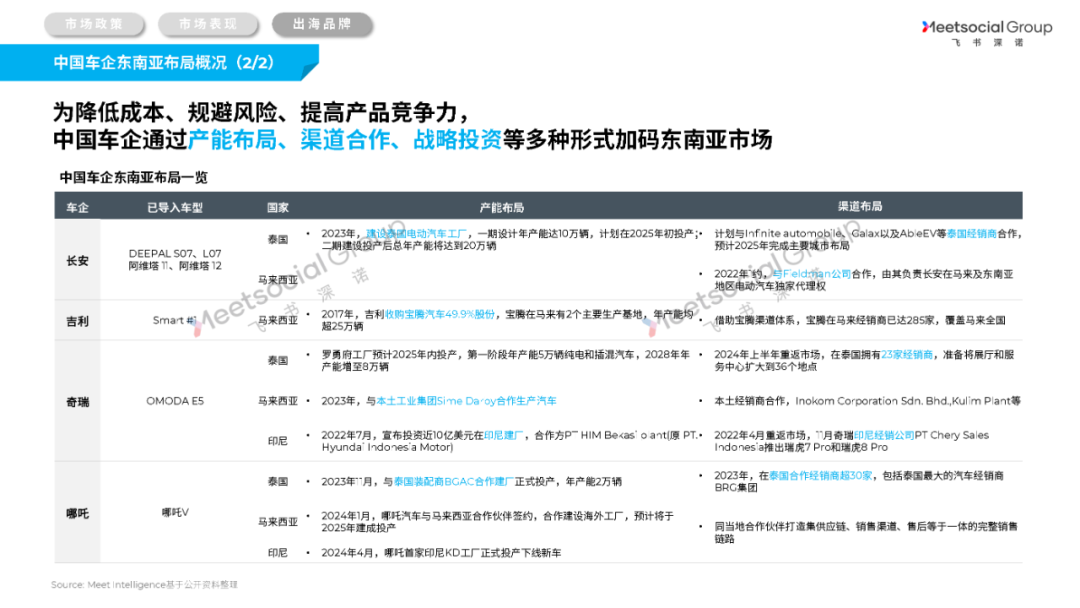The width and height of the screenshot is (1080, 608).
Task: Click the blue text 本土工业集团Sime Darby合作生产汽车
Action: point(466,401)
